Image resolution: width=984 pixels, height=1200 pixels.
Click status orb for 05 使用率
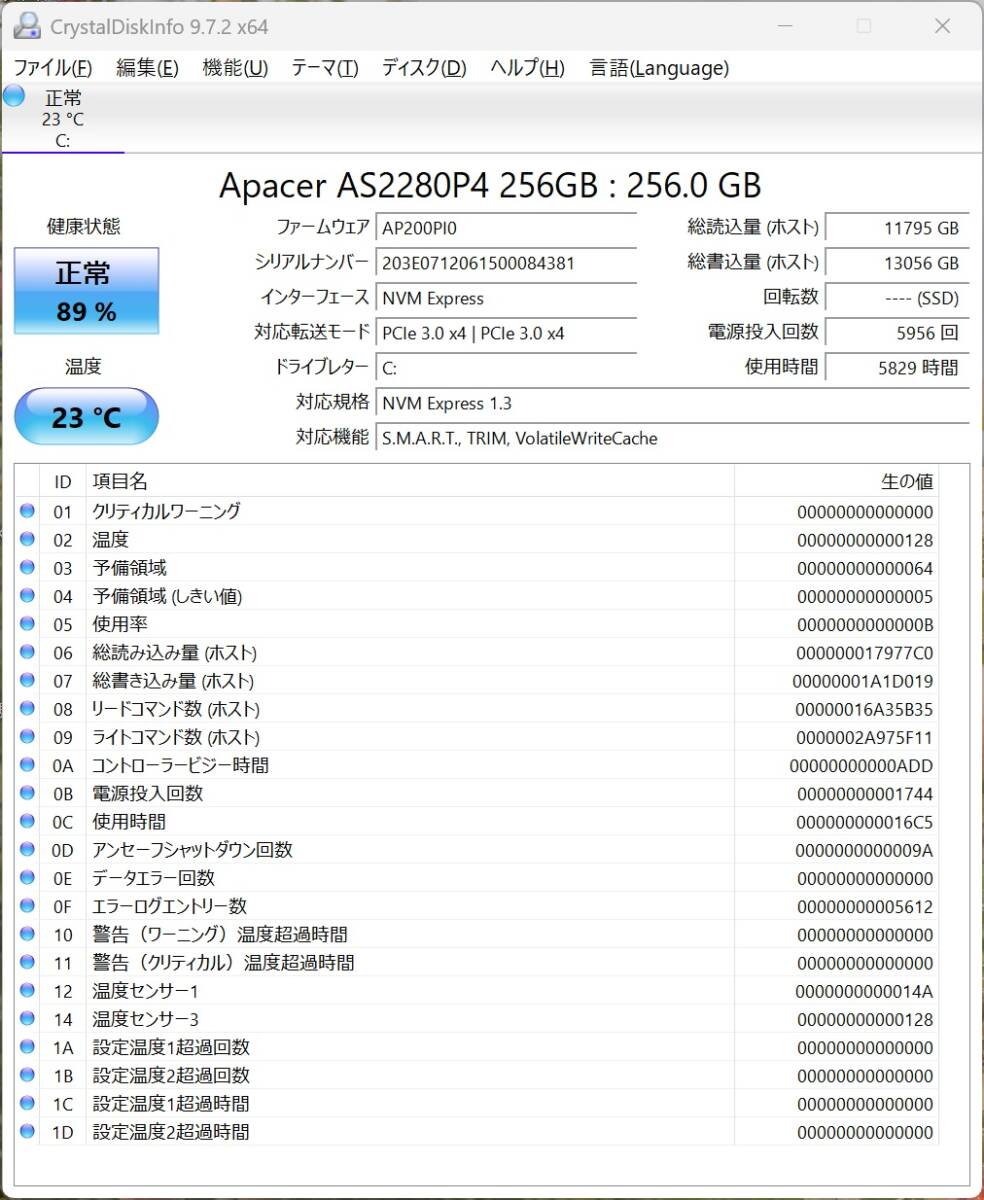[x=27, y=625]
